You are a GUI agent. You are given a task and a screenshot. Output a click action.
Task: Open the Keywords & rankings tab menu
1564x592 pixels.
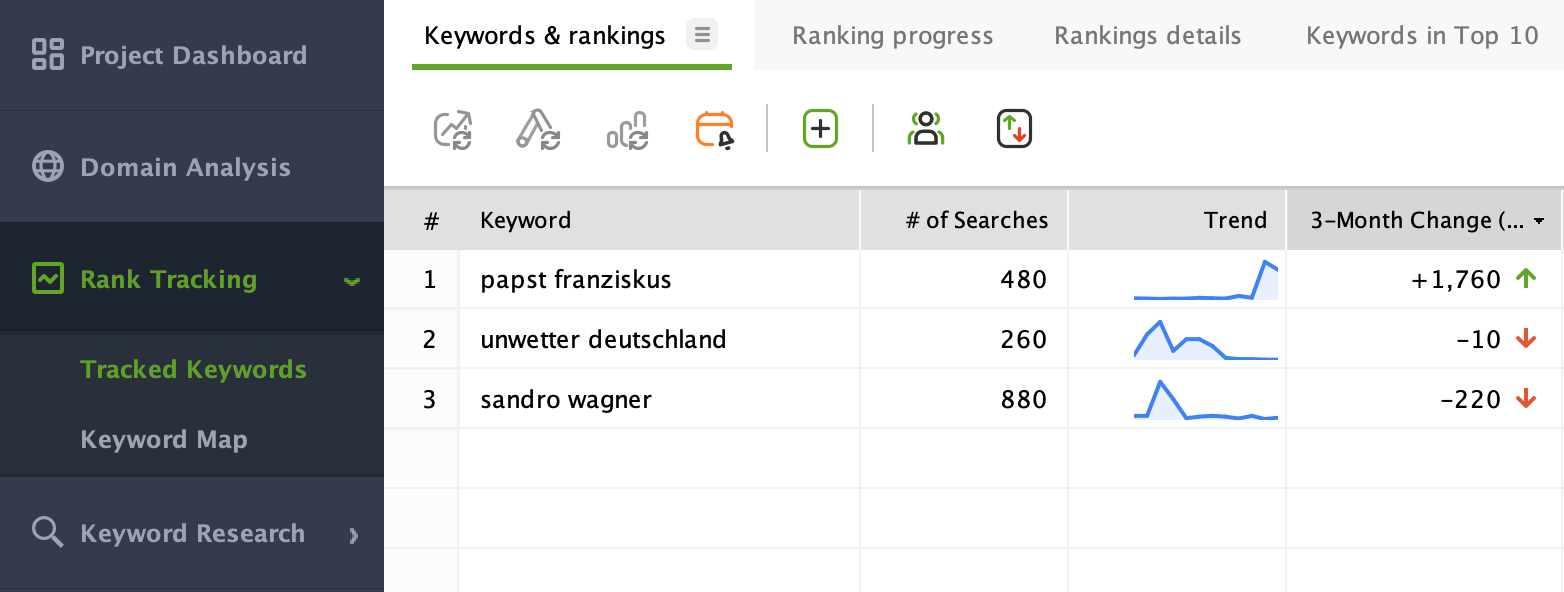pos(702,35)
